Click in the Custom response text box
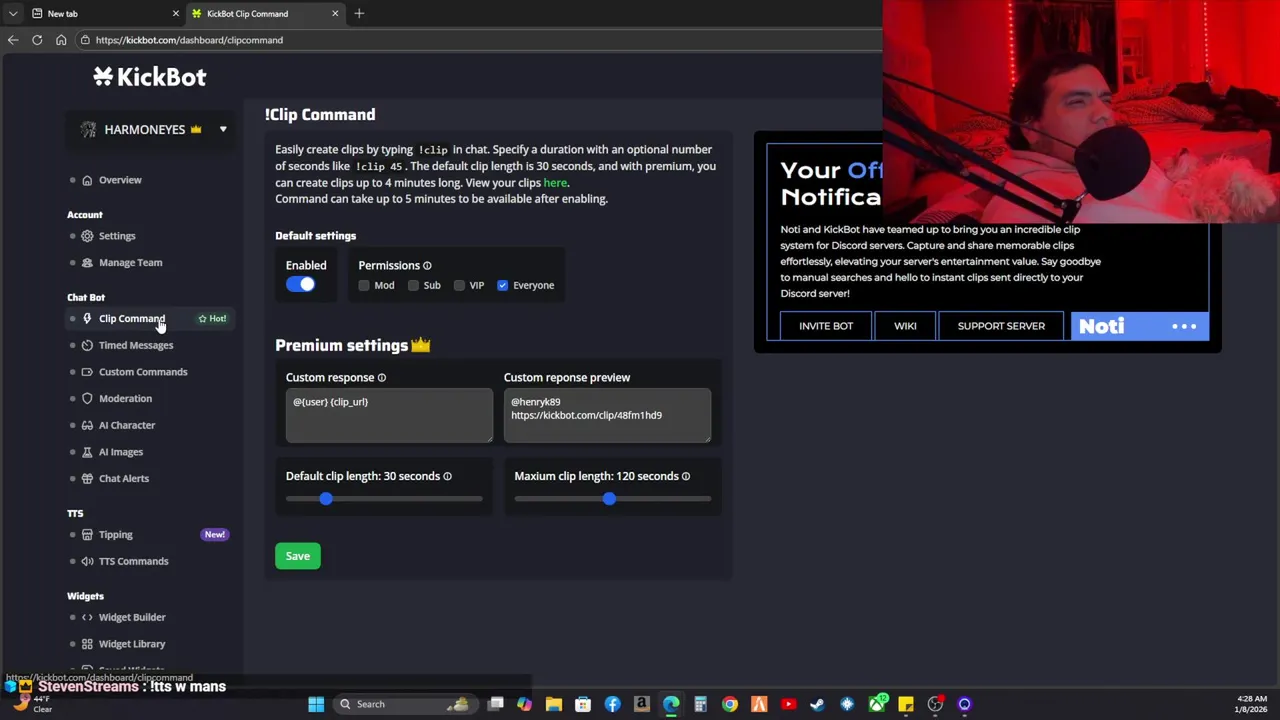The image size is (1280, 720). click(389, 415)
